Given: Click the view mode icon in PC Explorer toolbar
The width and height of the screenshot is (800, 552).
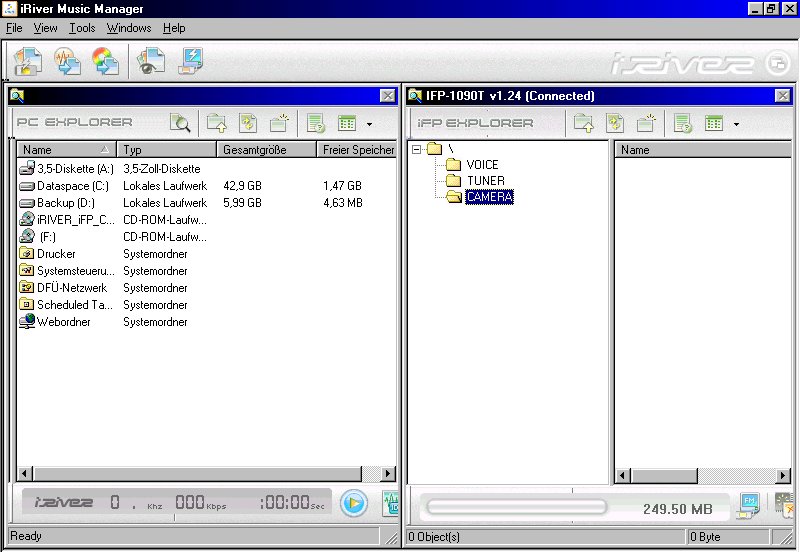Looking at the screenshot, I should click(347, 123).
